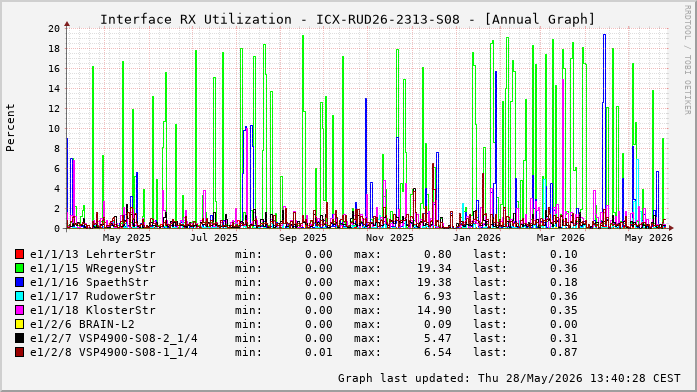Screen dimensions: 697x392
Task: Click the blue swatch for e1/1/16 SpaethStr
Action: pyautogui.click(x=19, y=282)
